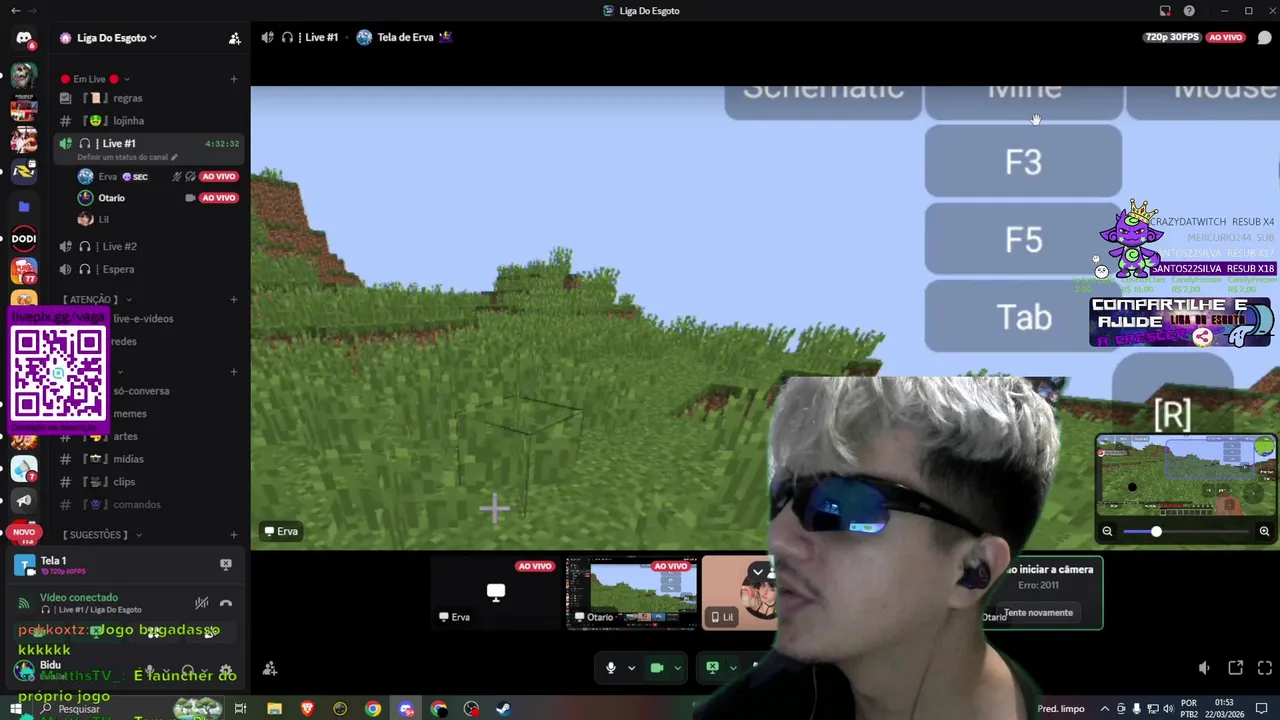
Task: Open chat bubble icon in call header
Action: [1264, 38]
